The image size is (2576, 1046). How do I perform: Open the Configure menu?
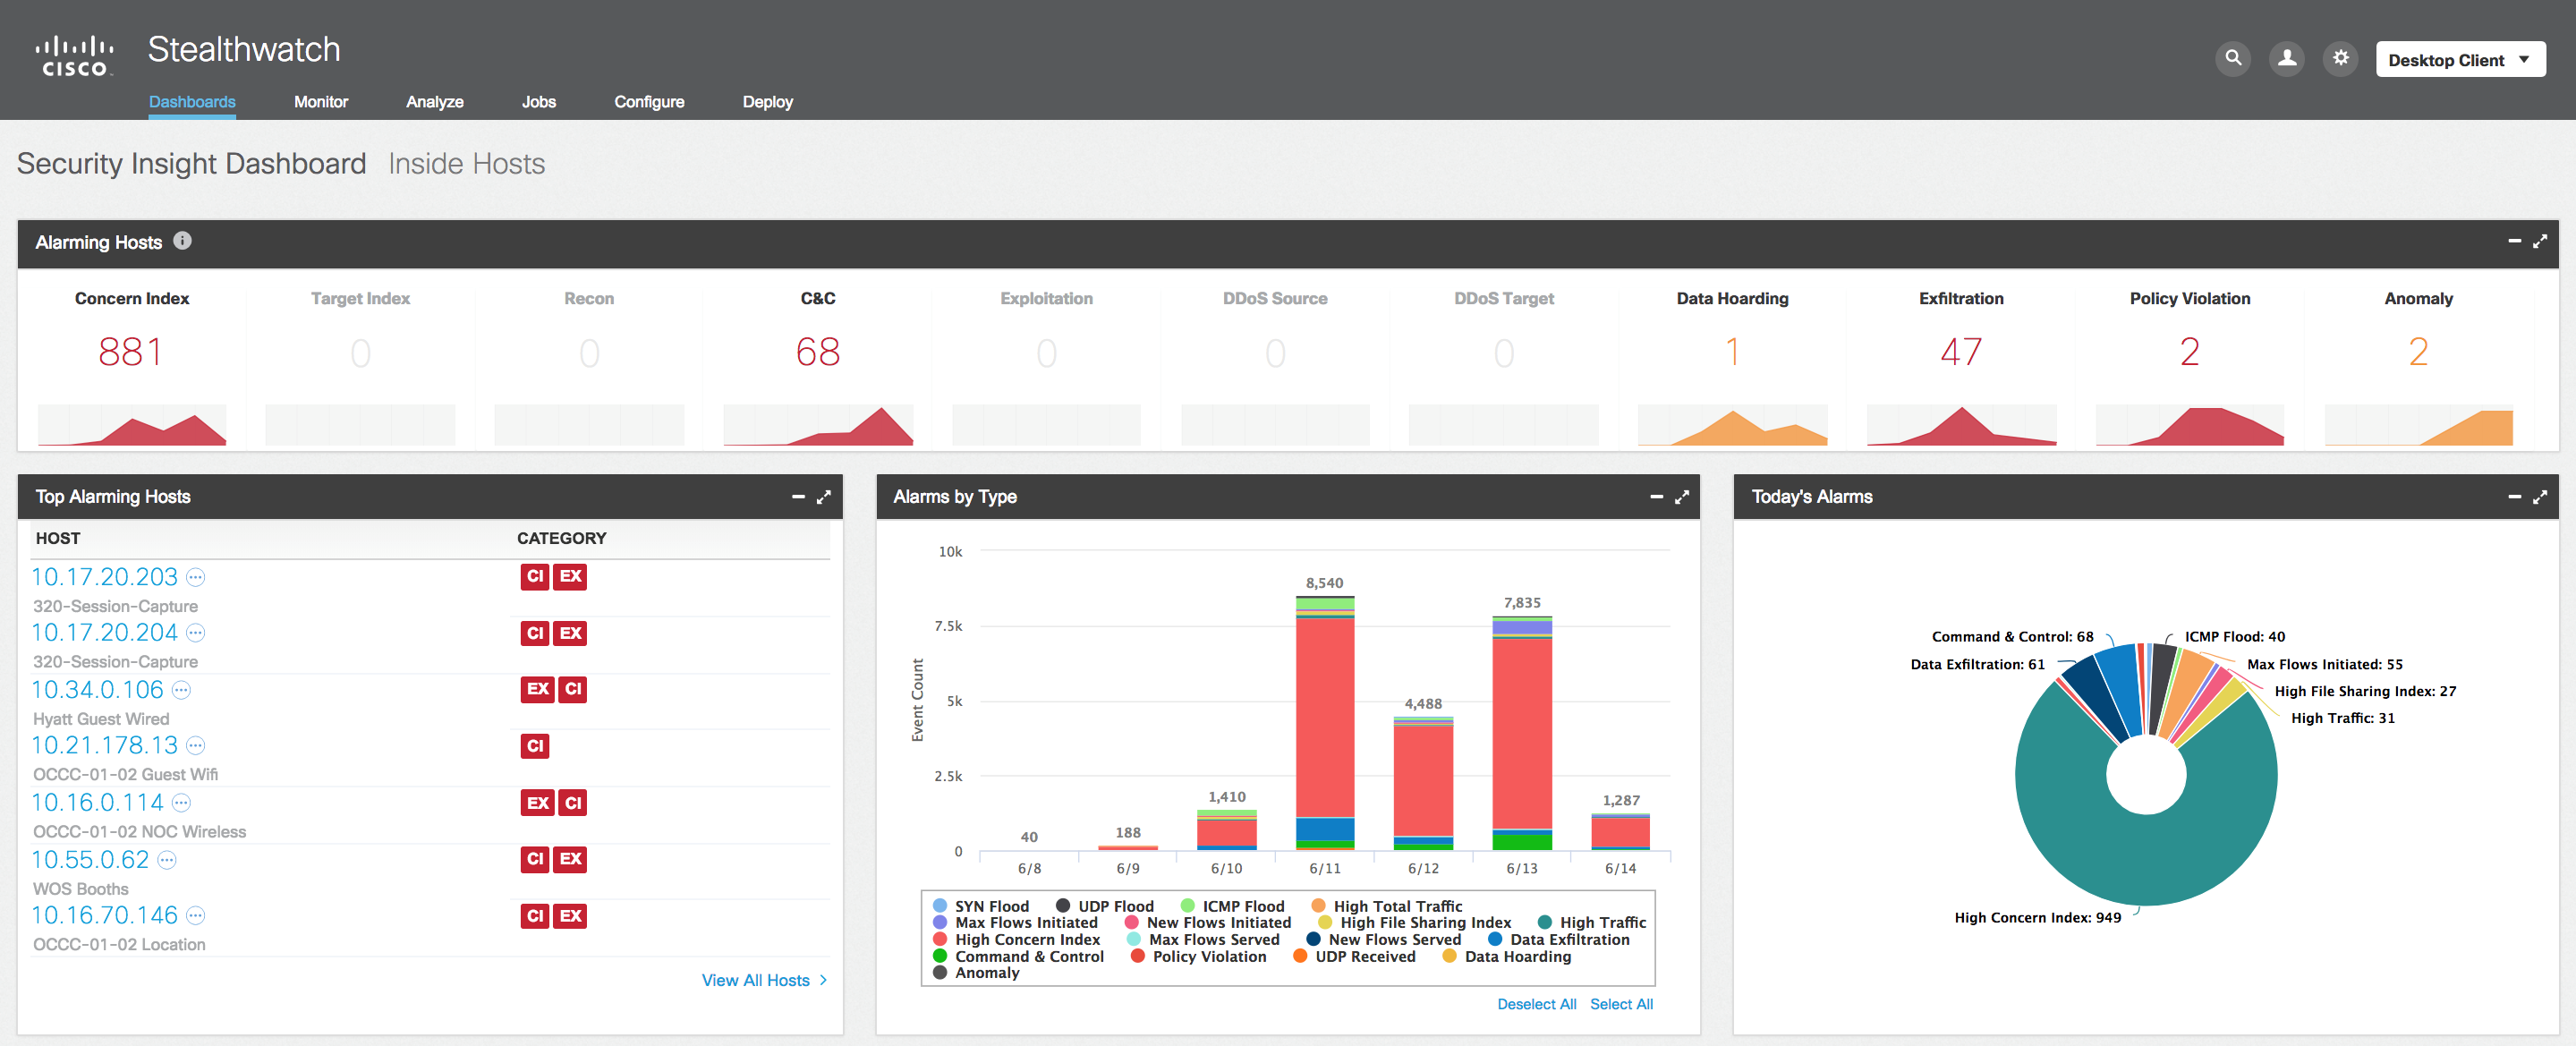[648, 102]
